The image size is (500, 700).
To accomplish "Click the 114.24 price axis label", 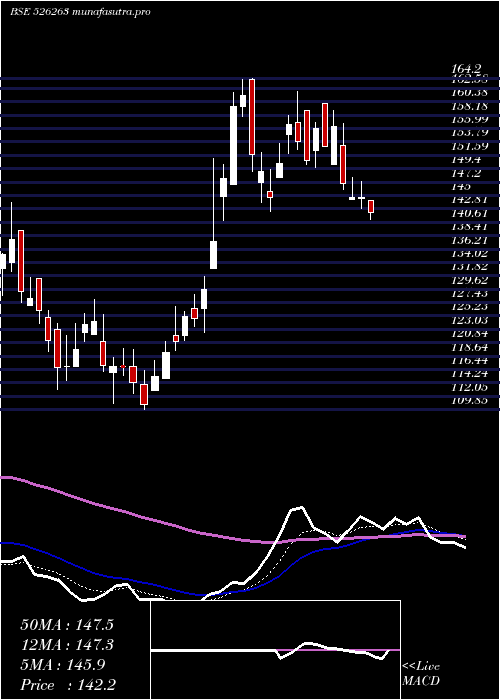I will (x=469, y=374).
